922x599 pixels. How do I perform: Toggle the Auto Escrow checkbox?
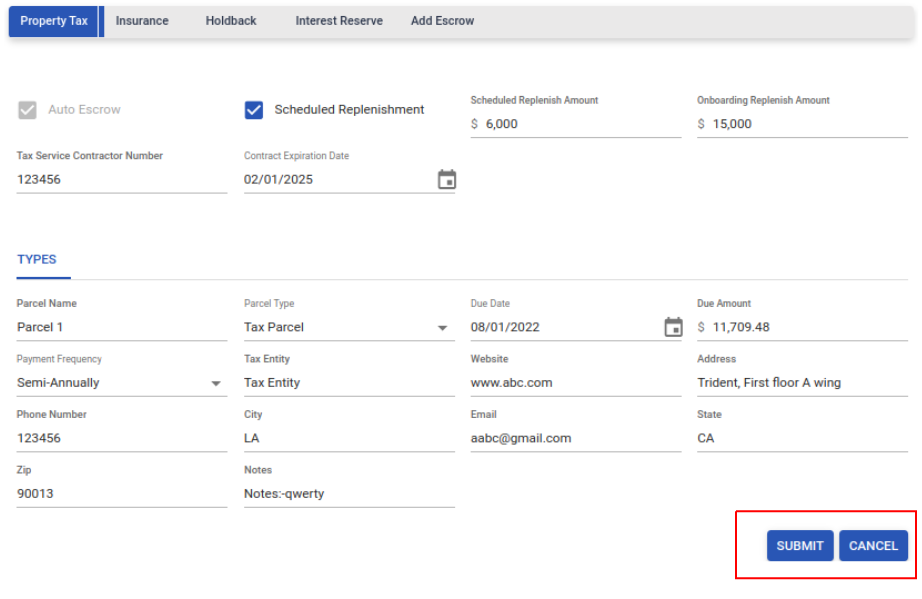tap(27, 110)
